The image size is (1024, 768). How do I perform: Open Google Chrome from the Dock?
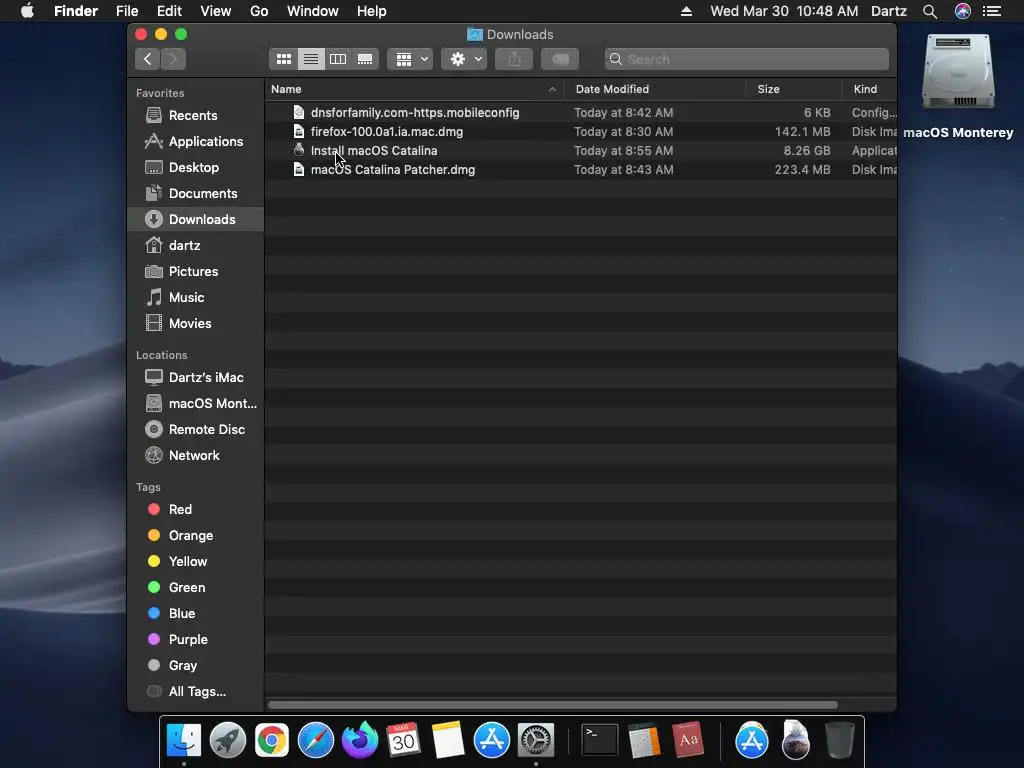pyautogui.click(x=272, y=740)
